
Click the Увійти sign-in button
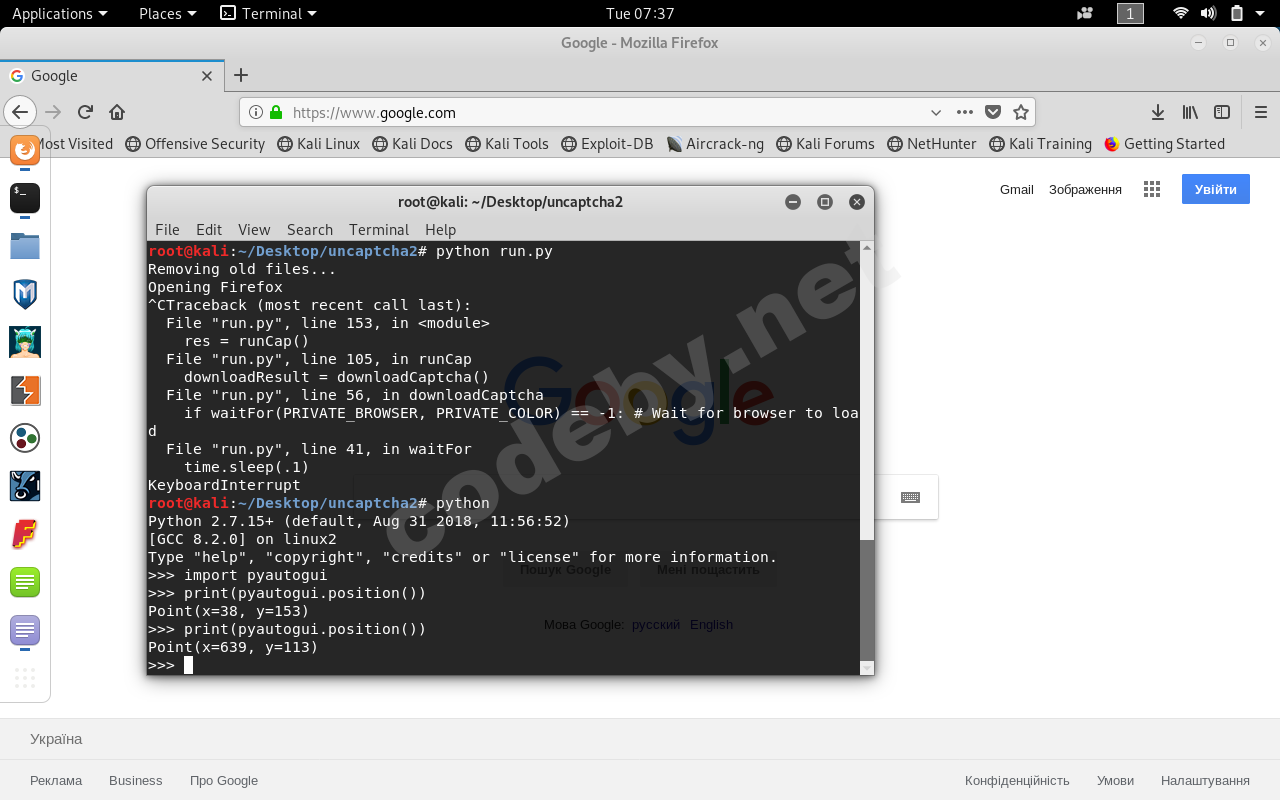(x=1215, y=189)
